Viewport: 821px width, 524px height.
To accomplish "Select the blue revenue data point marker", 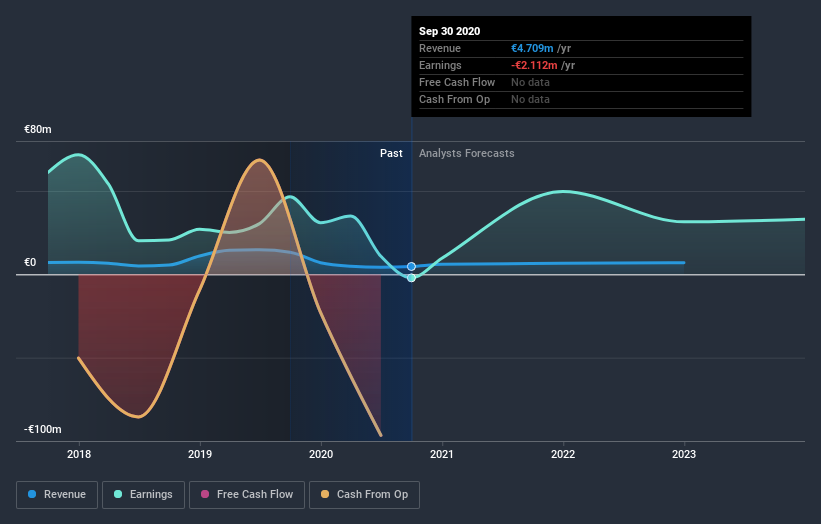I will (x=412, y=266).
